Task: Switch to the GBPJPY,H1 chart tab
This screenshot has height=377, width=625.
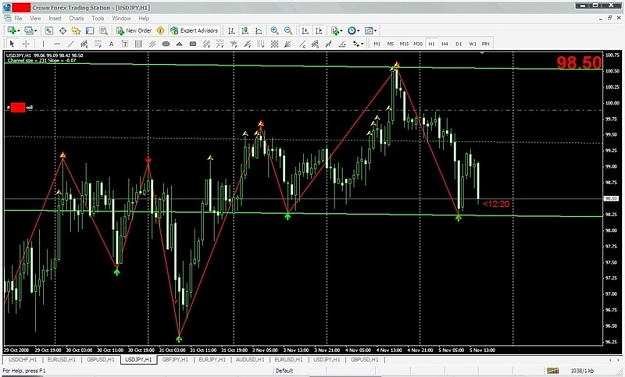Action: point(175,360)
